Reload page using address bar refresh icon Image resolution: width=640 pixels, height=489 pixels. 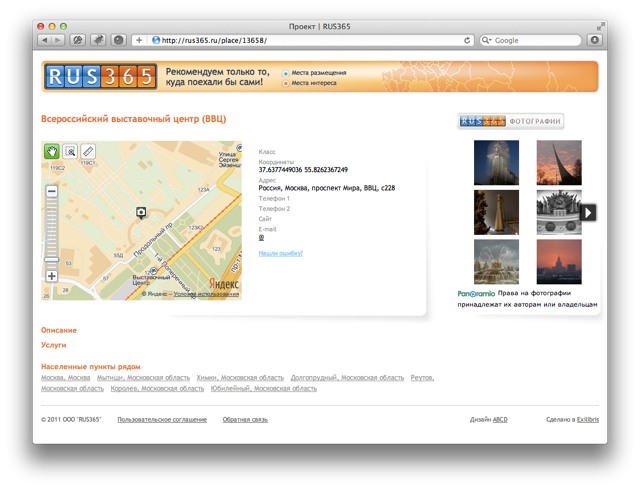click(467, 40)
